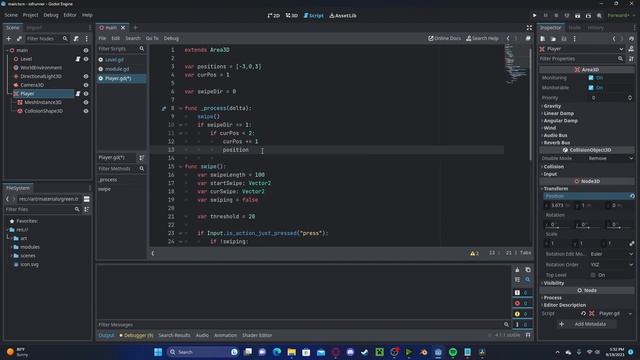Hide the MeshInstance3D node
Viewport: 640px width, 360px height.
pos(86,102)
